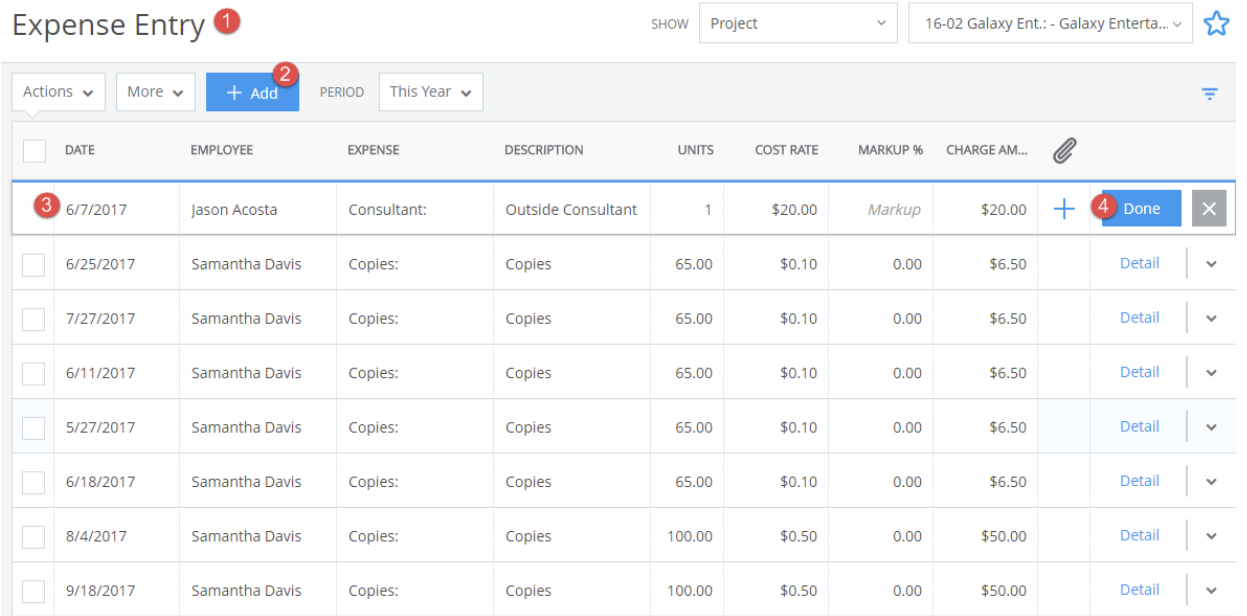Select the $0.50 cost rate in 8/4/2017 row

798,536
